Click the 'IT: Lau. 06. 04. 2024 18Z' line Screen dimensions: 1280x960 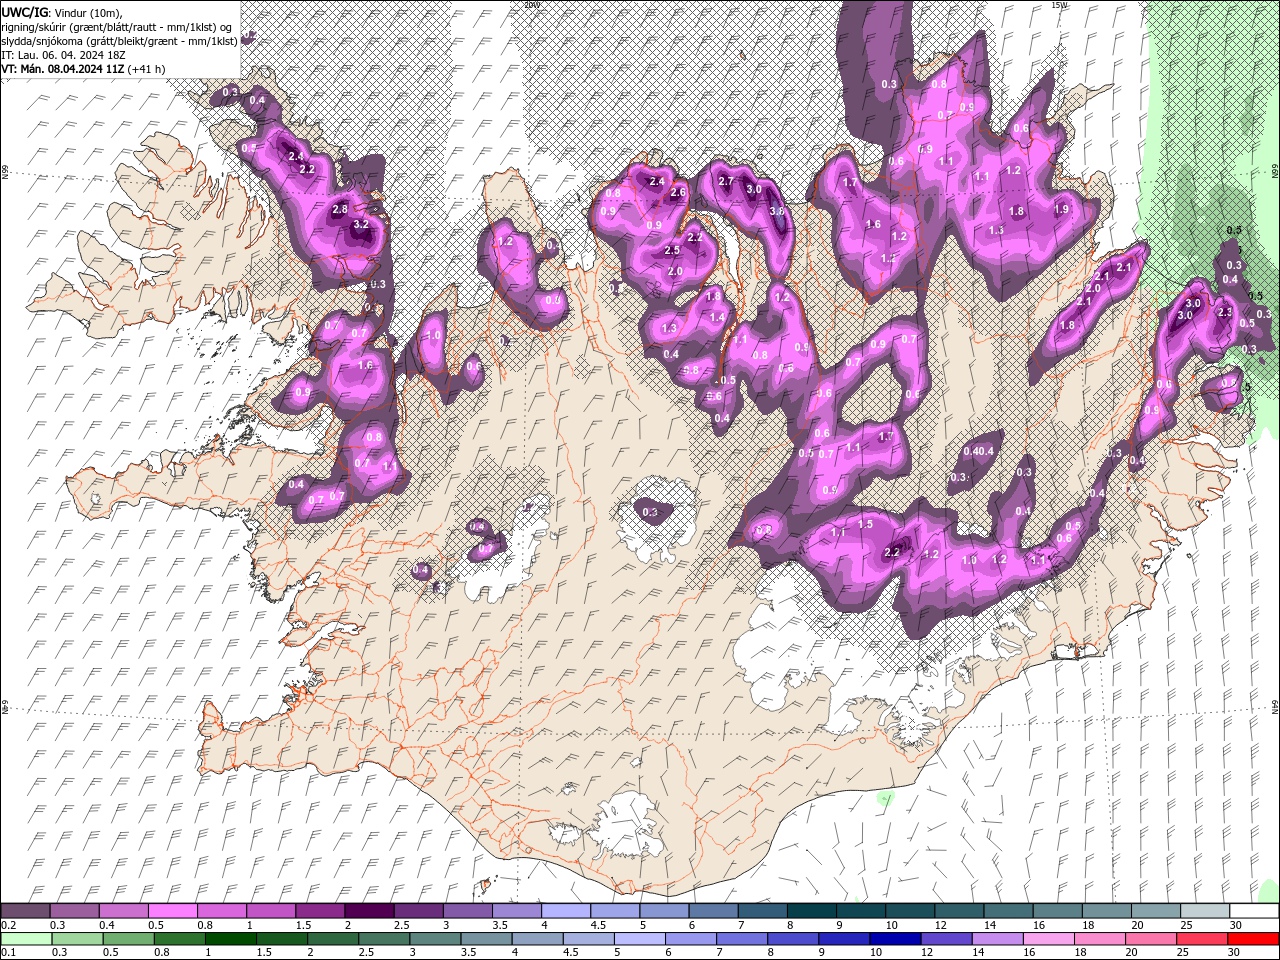point(63,55)
